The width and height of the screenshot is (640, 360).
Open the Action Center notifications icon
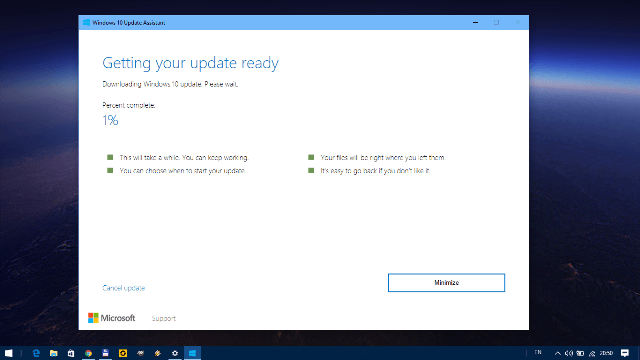click(x=624, y=353)
